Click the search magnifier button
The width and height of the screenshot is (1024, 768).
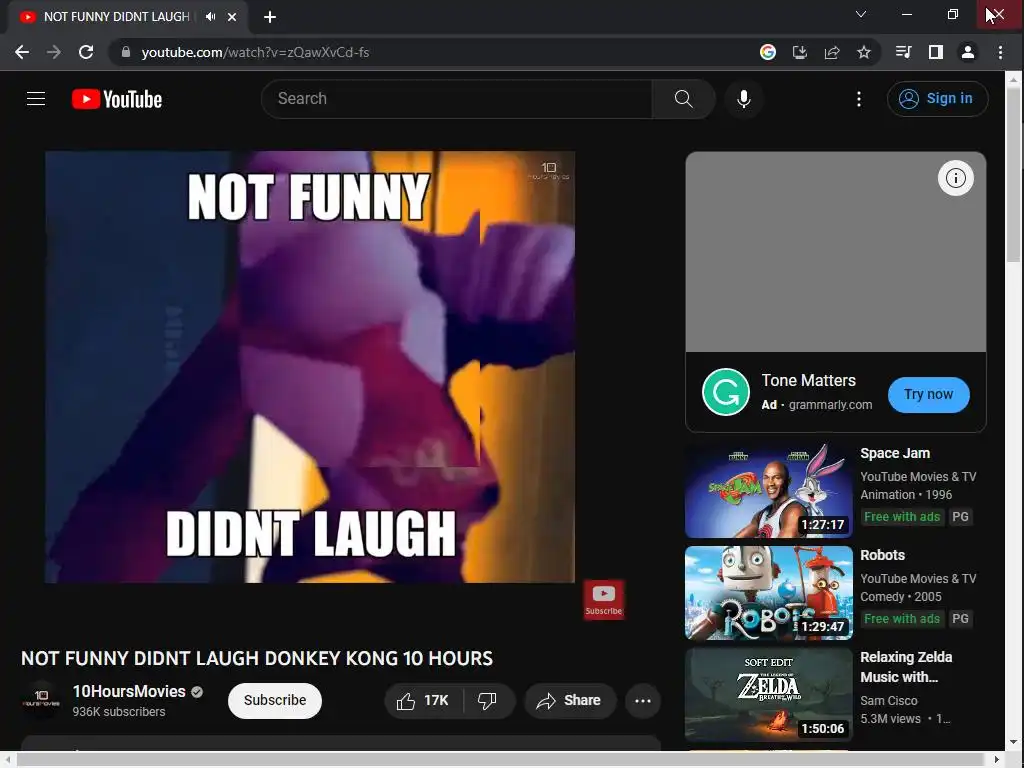click(683, 99)
